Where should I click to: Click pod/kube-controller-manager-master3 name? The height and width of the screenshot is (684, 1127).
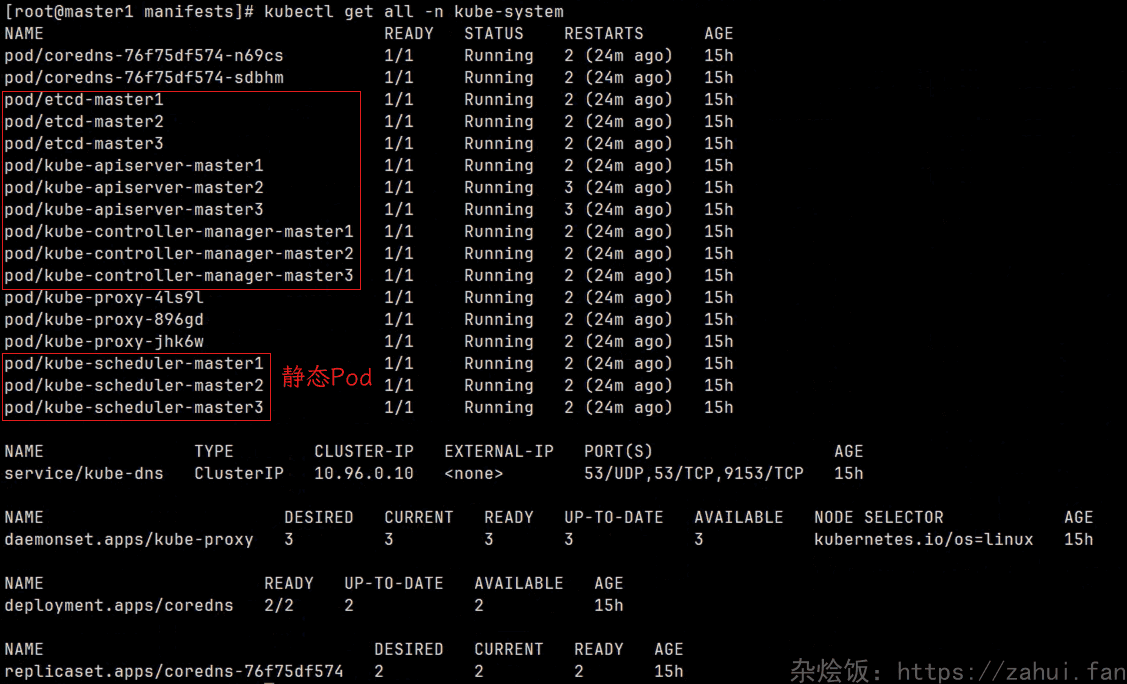click(x=179, y=276)
